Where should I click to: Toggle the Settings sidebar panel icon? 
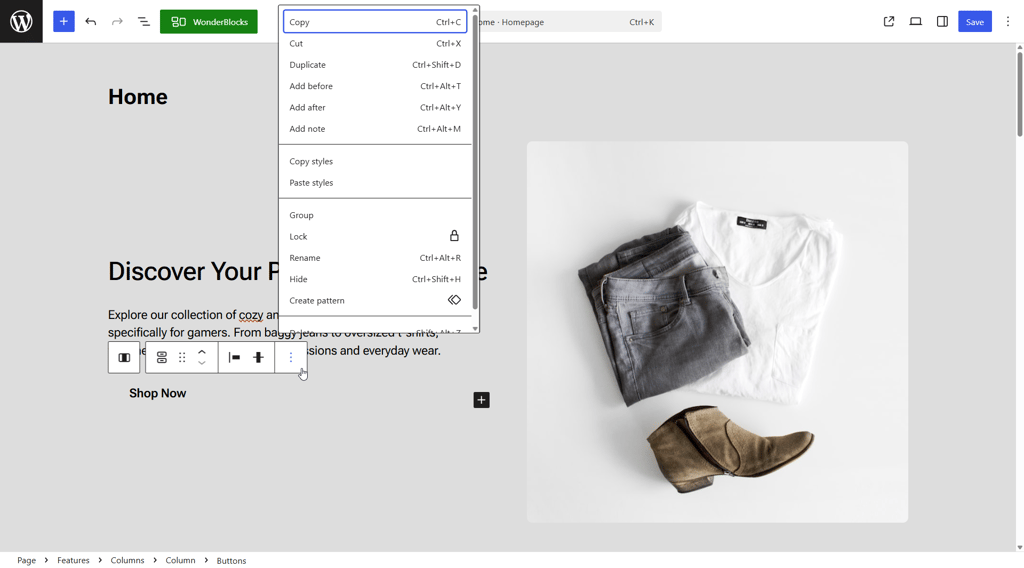942,22
